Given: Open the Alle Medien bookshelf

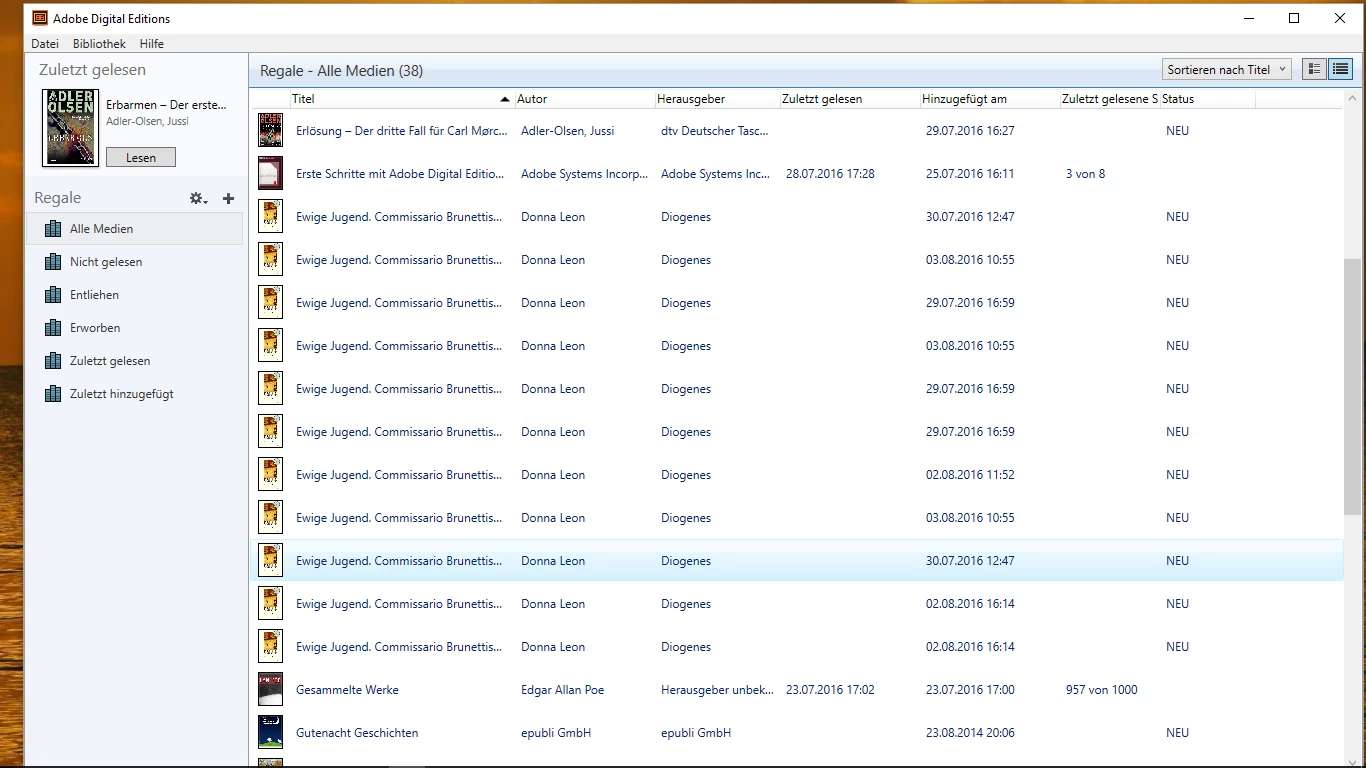Looking at the screenshot, I should click(134, 229).
